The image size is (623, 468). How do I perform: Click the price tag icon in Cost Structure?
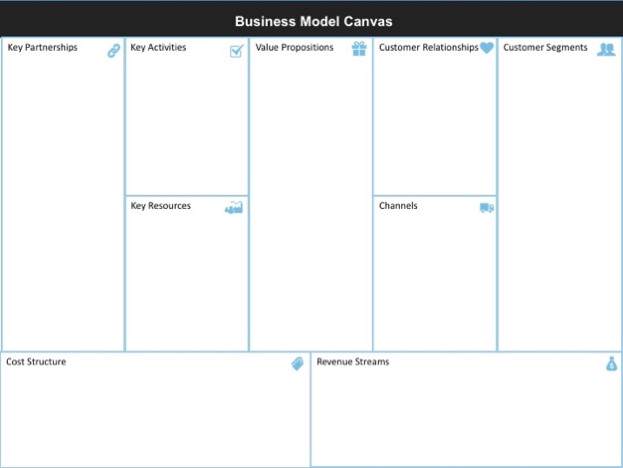coord(298,363)
